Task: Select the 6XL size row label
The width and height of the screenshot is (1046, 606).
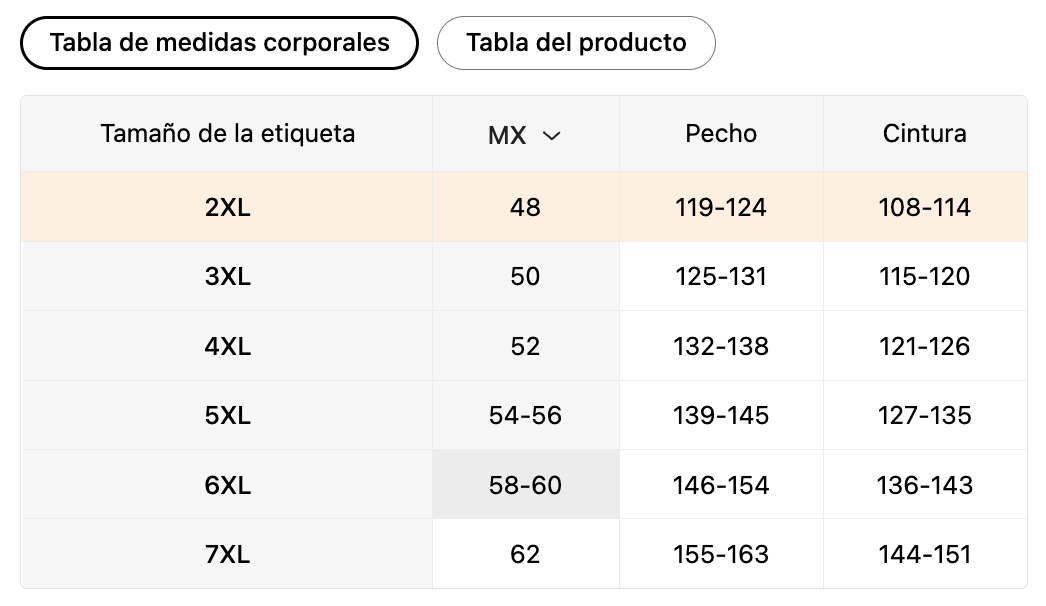Action: click(x=227, y=485)
